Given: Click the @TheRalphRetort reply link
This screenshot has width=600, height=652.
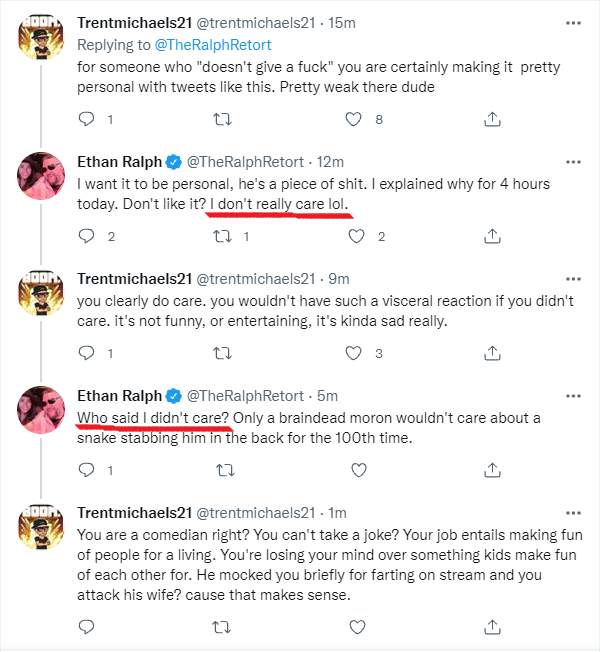Looking at the screenshot, I should pos(213,45).
